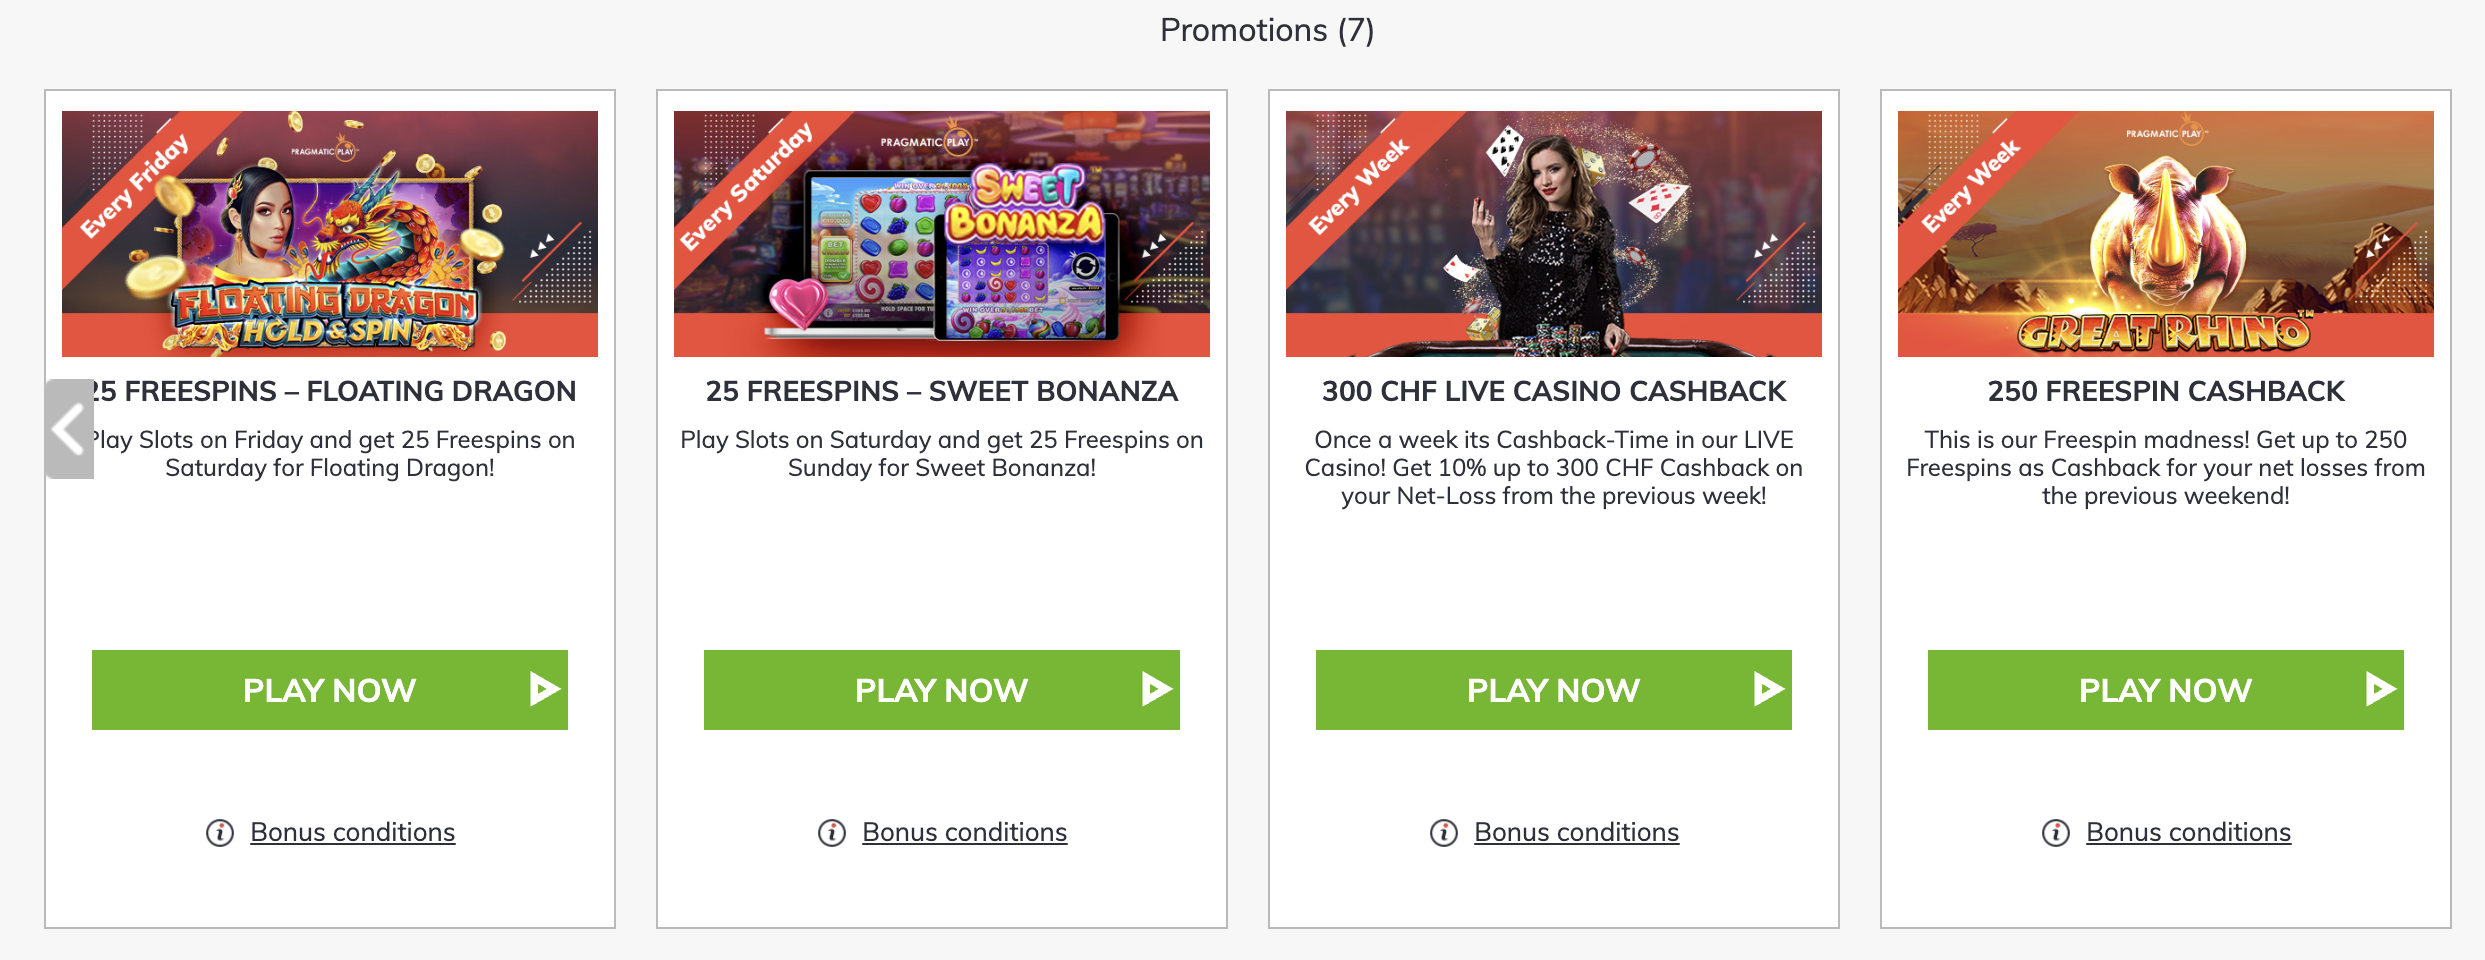The image size is (2485, 960).
Task: Open Bonus conditions for Sweet Bonanza
Action: tap(964, 831)
